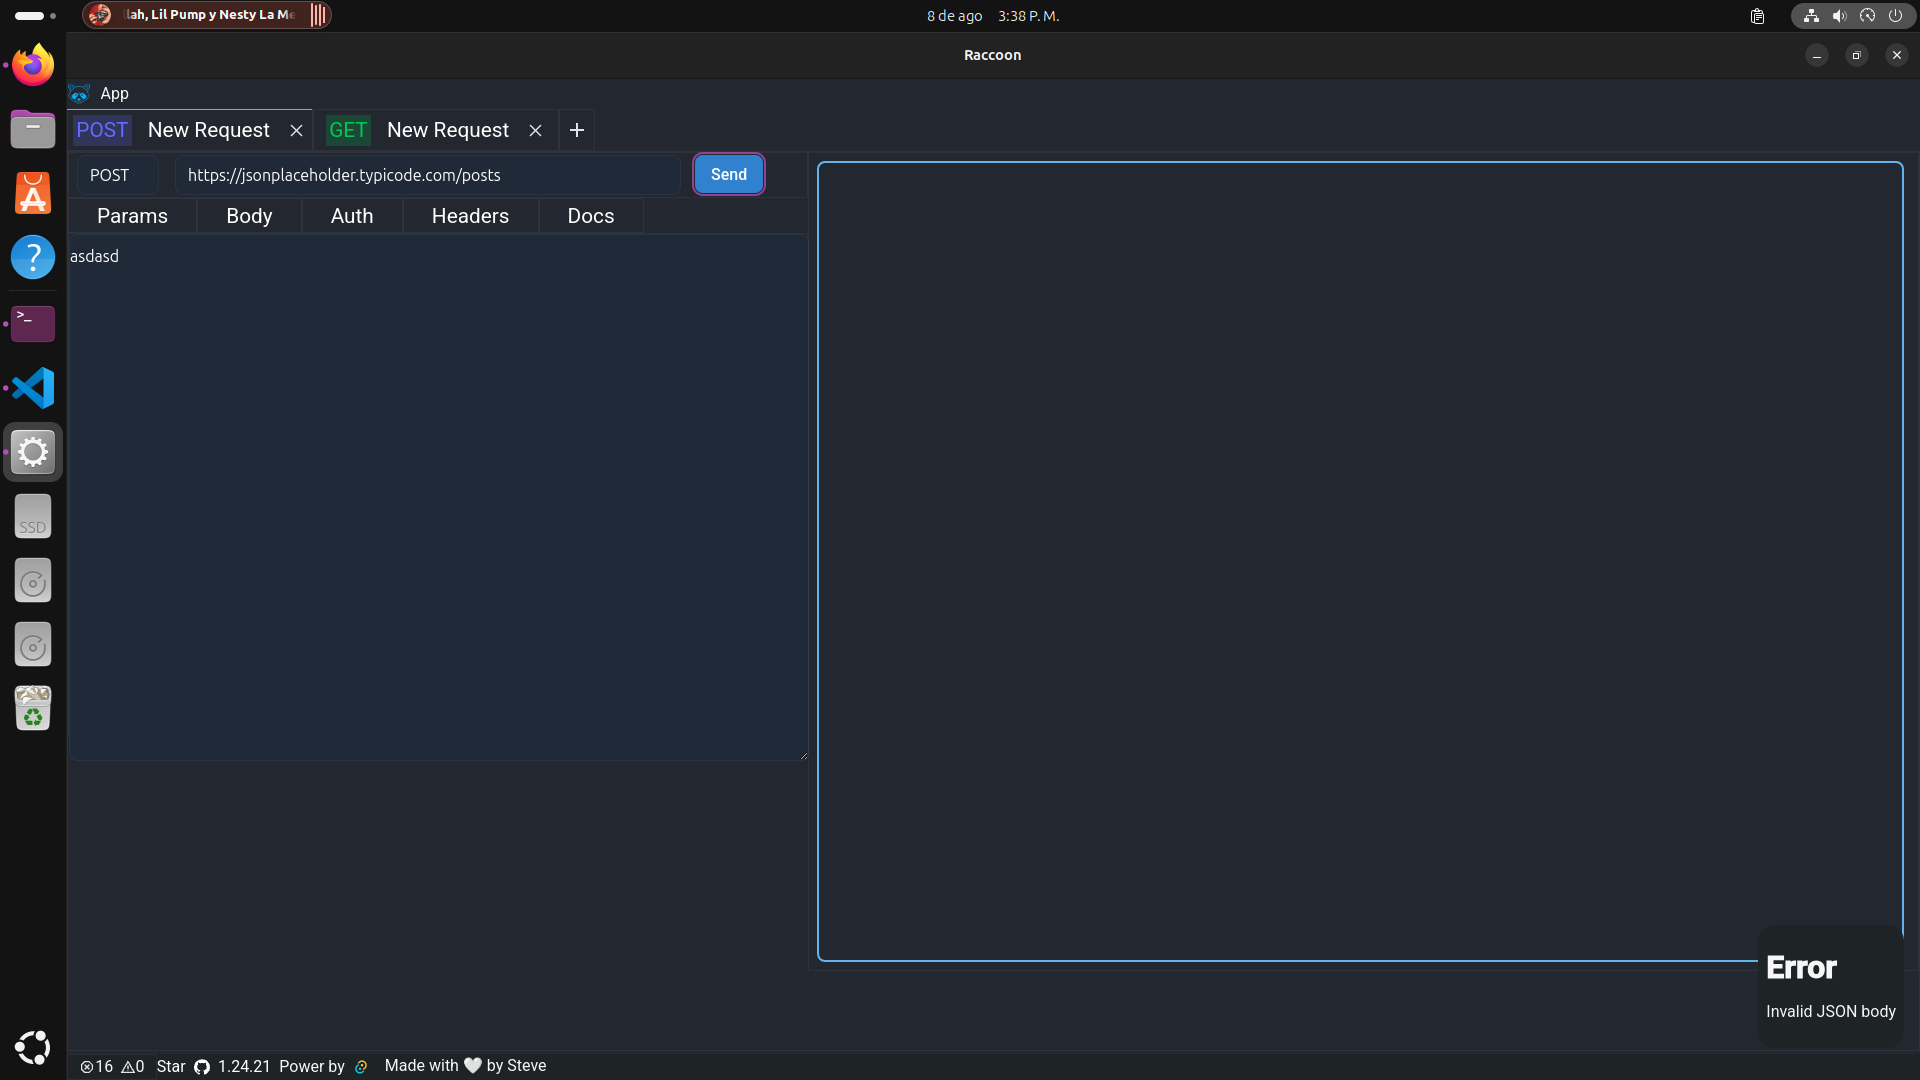Open the Params tab
This screenshot has height=1080, width=1920.
click(x=132, y=216)
